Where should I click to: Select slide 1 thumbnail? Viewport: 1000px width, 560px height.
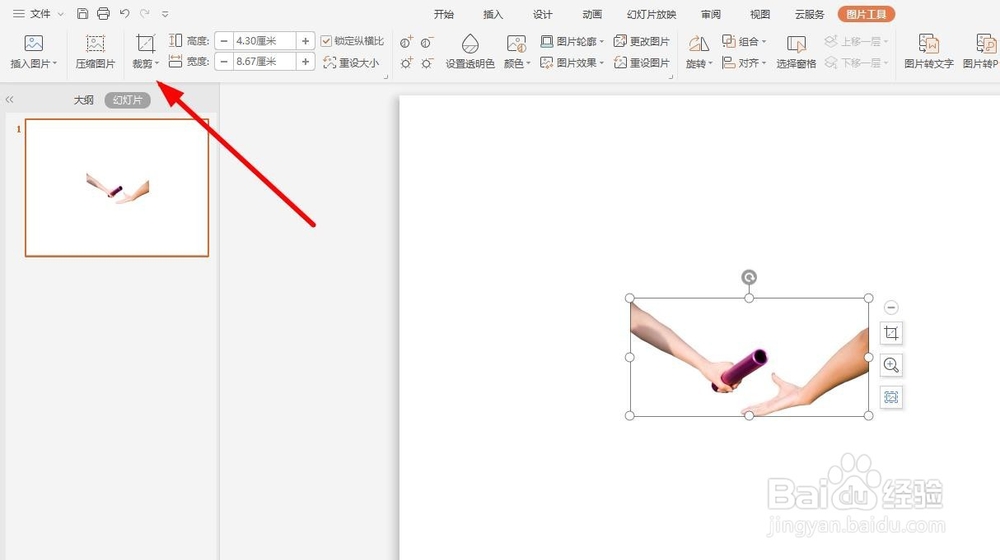click(117, 188)
